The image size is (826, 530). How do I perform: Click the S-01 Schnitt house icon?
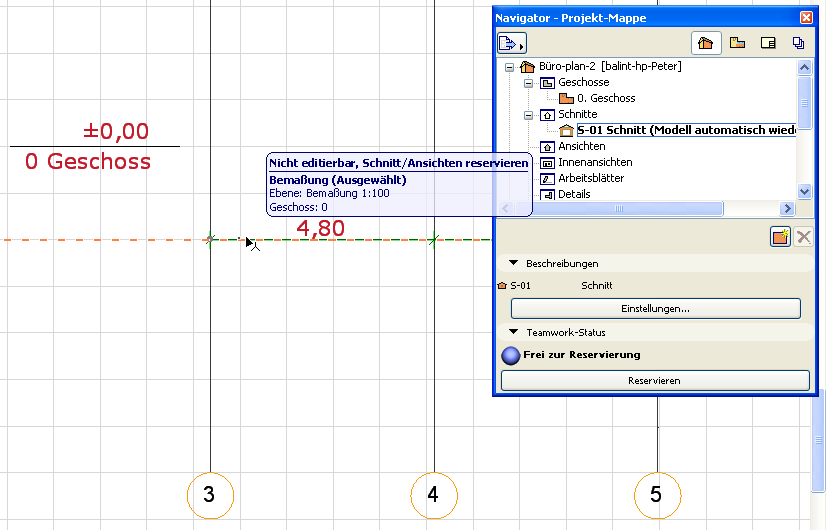[566, 131]
